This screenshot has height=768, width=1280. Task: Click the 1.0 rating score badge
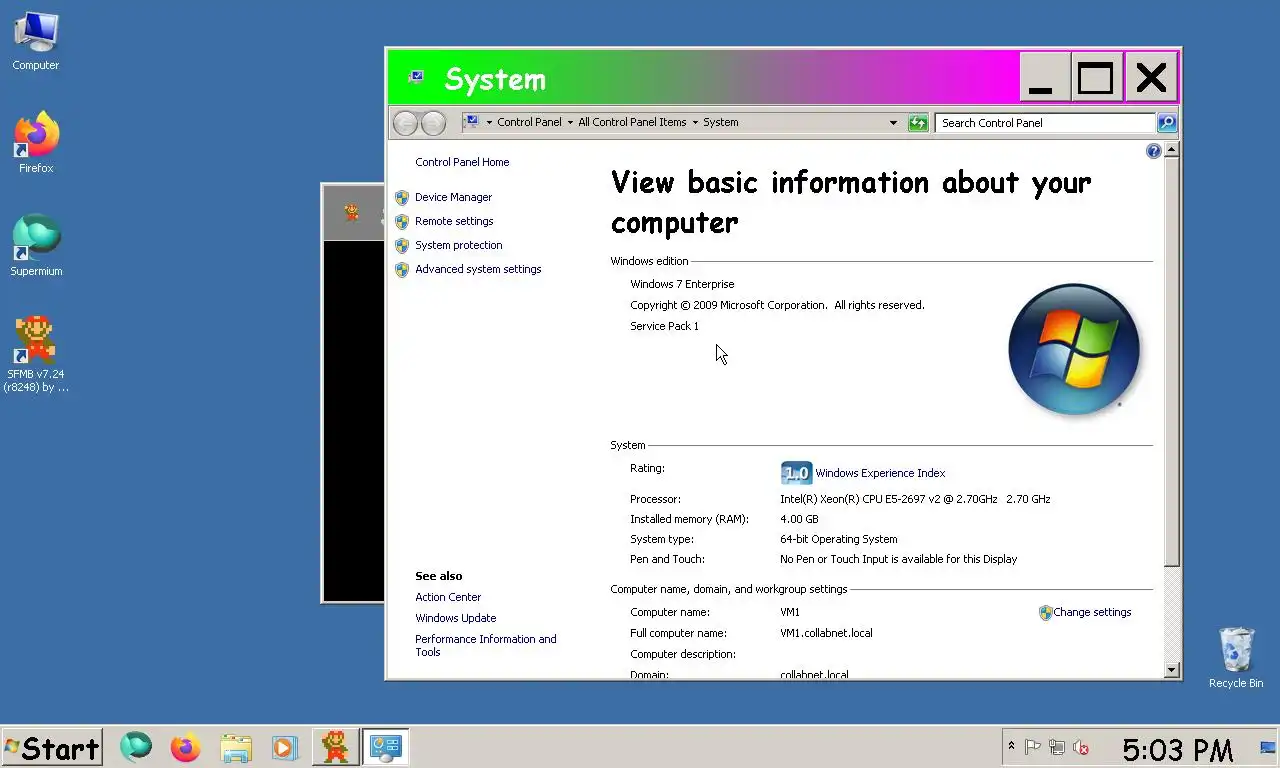click(796, 473)
